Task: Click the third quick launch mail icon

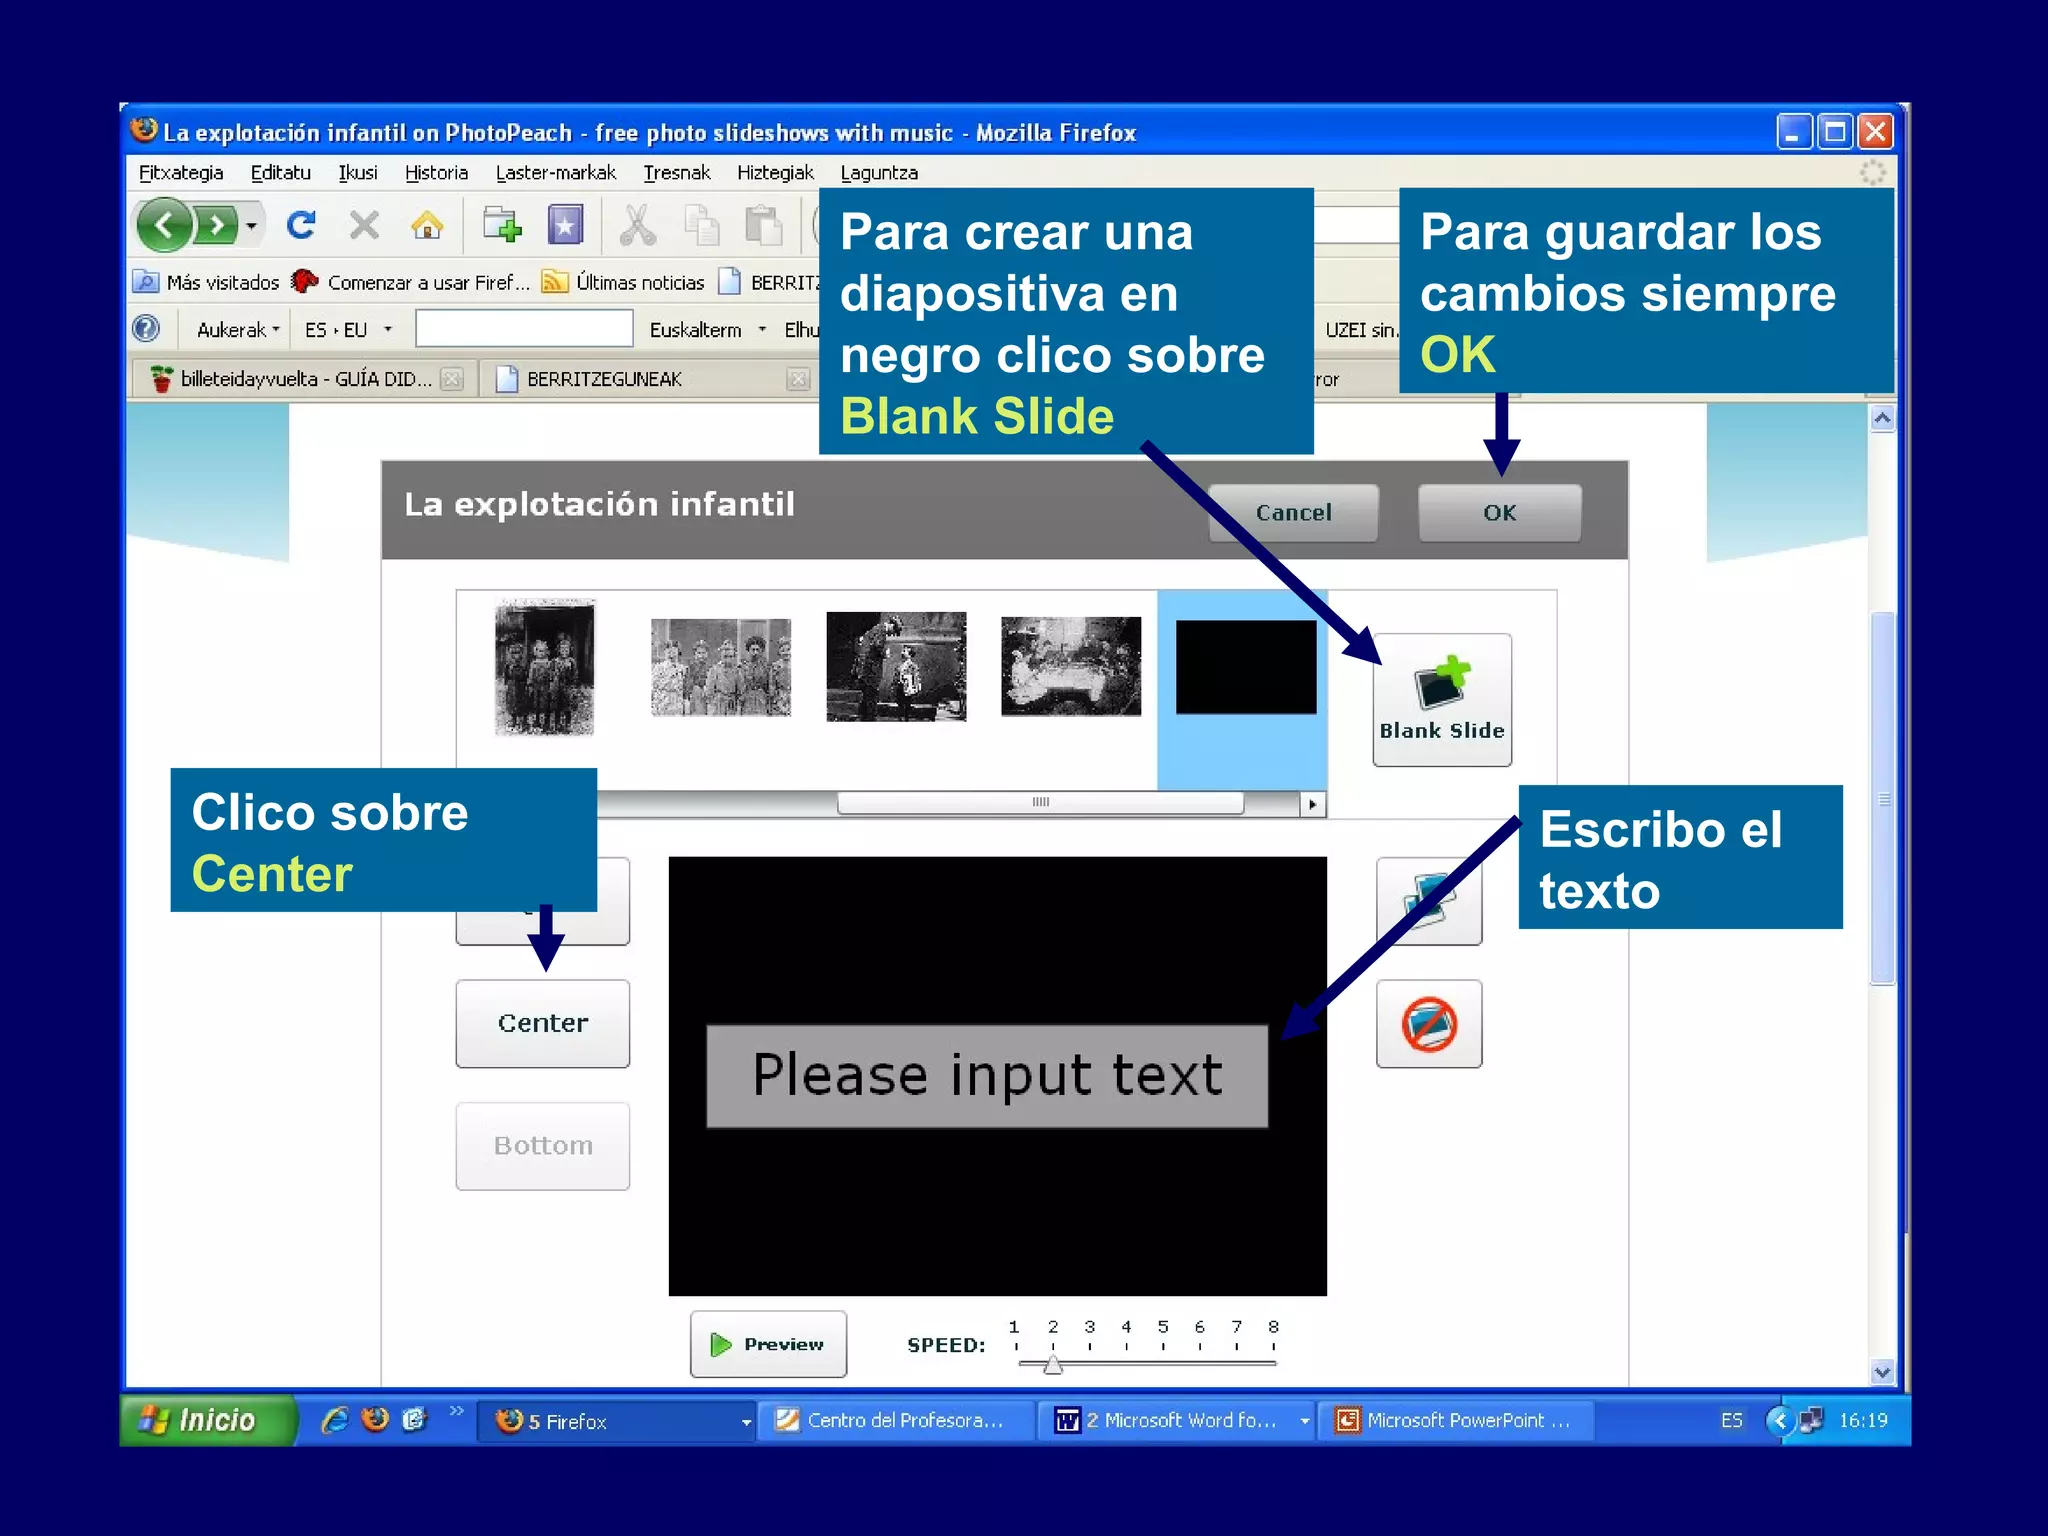Action: click(414, 1420)
